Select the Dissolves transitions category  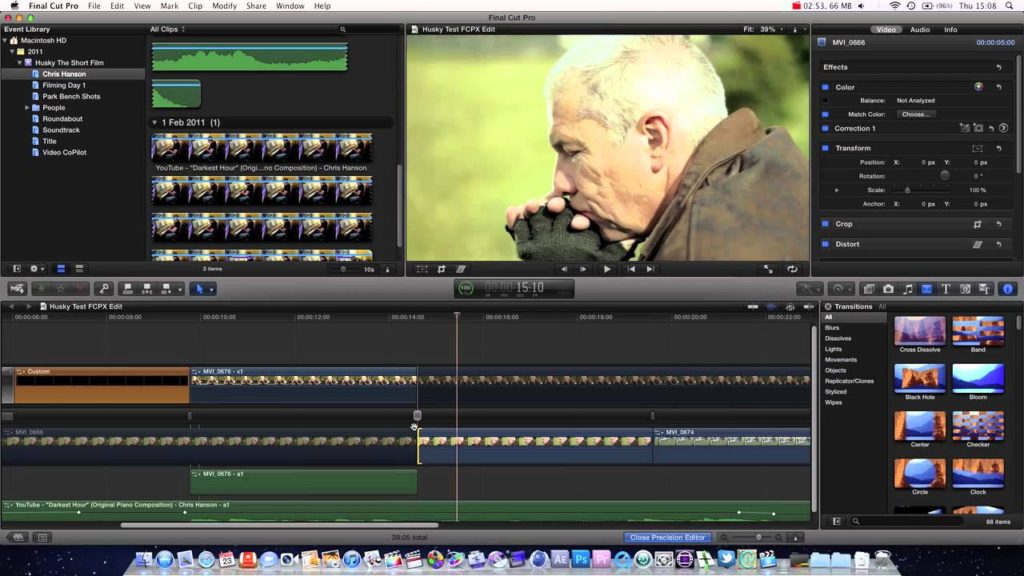[838, 338]
